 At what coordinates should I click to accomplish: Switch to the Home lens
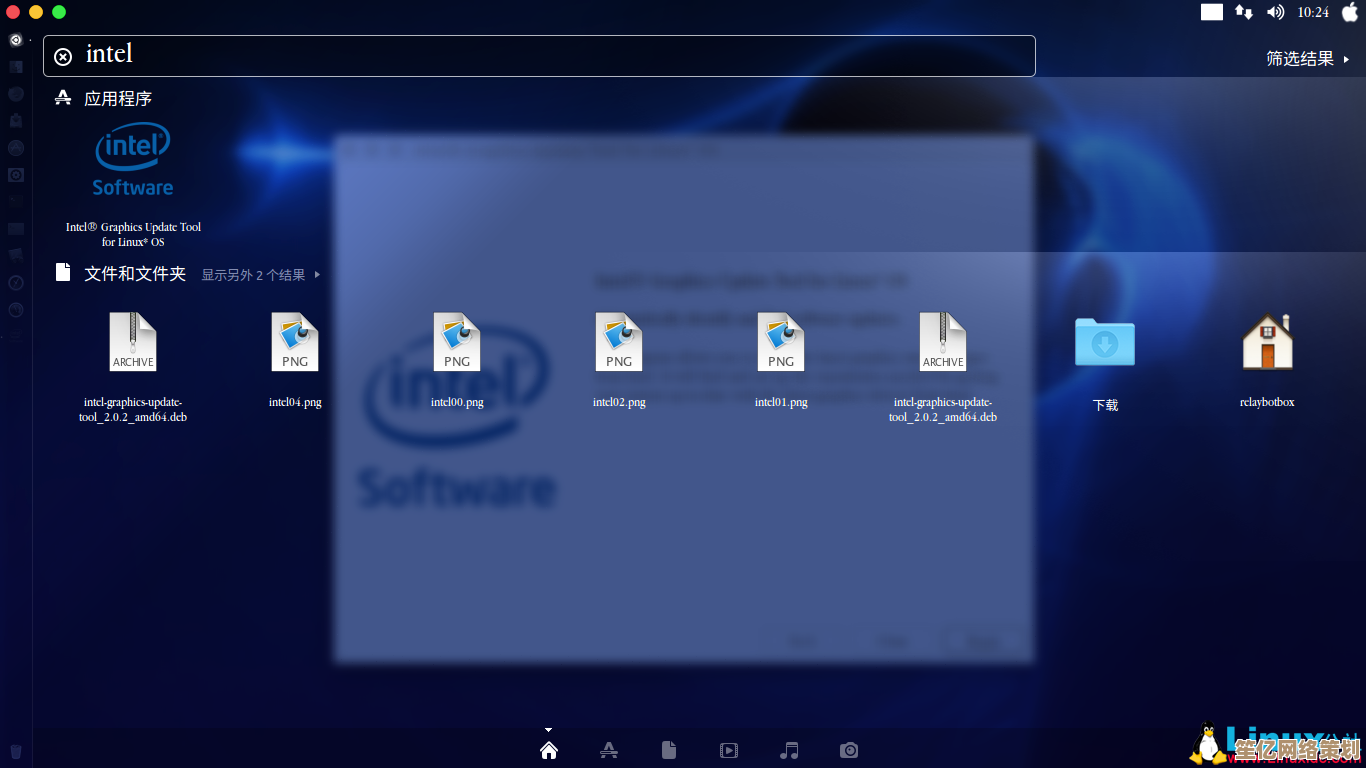(549, 750)
